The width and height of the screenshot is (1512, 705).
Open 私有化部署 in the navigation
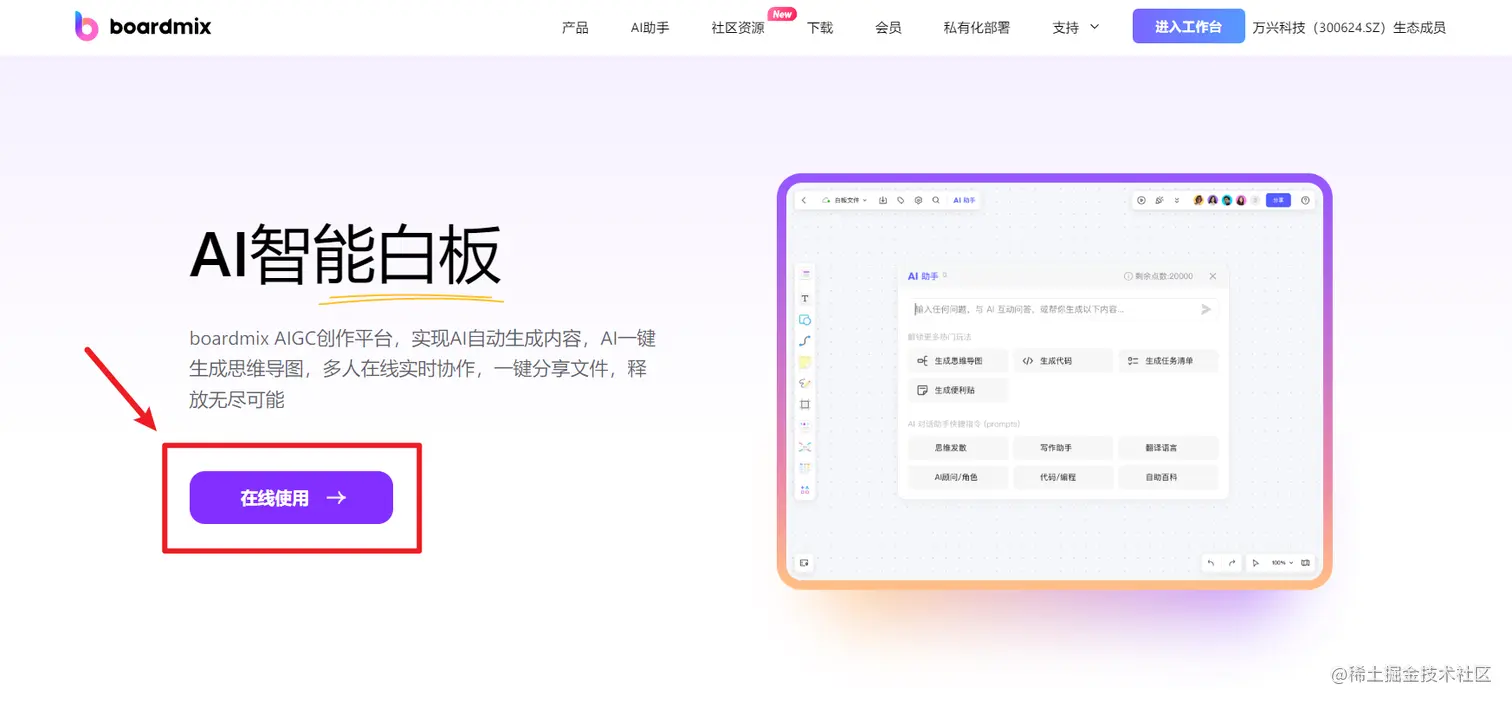coord(977,27)
